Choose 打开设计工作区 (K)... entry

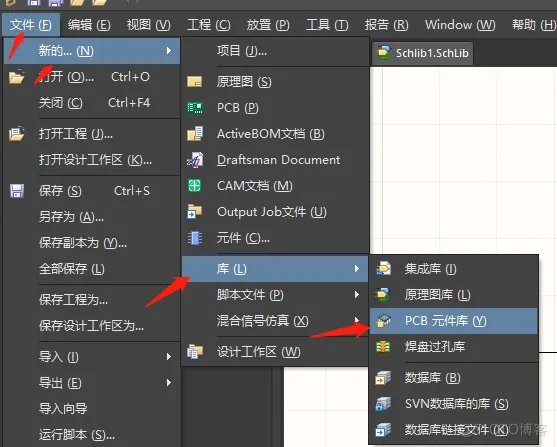click(x=92, y=160)
